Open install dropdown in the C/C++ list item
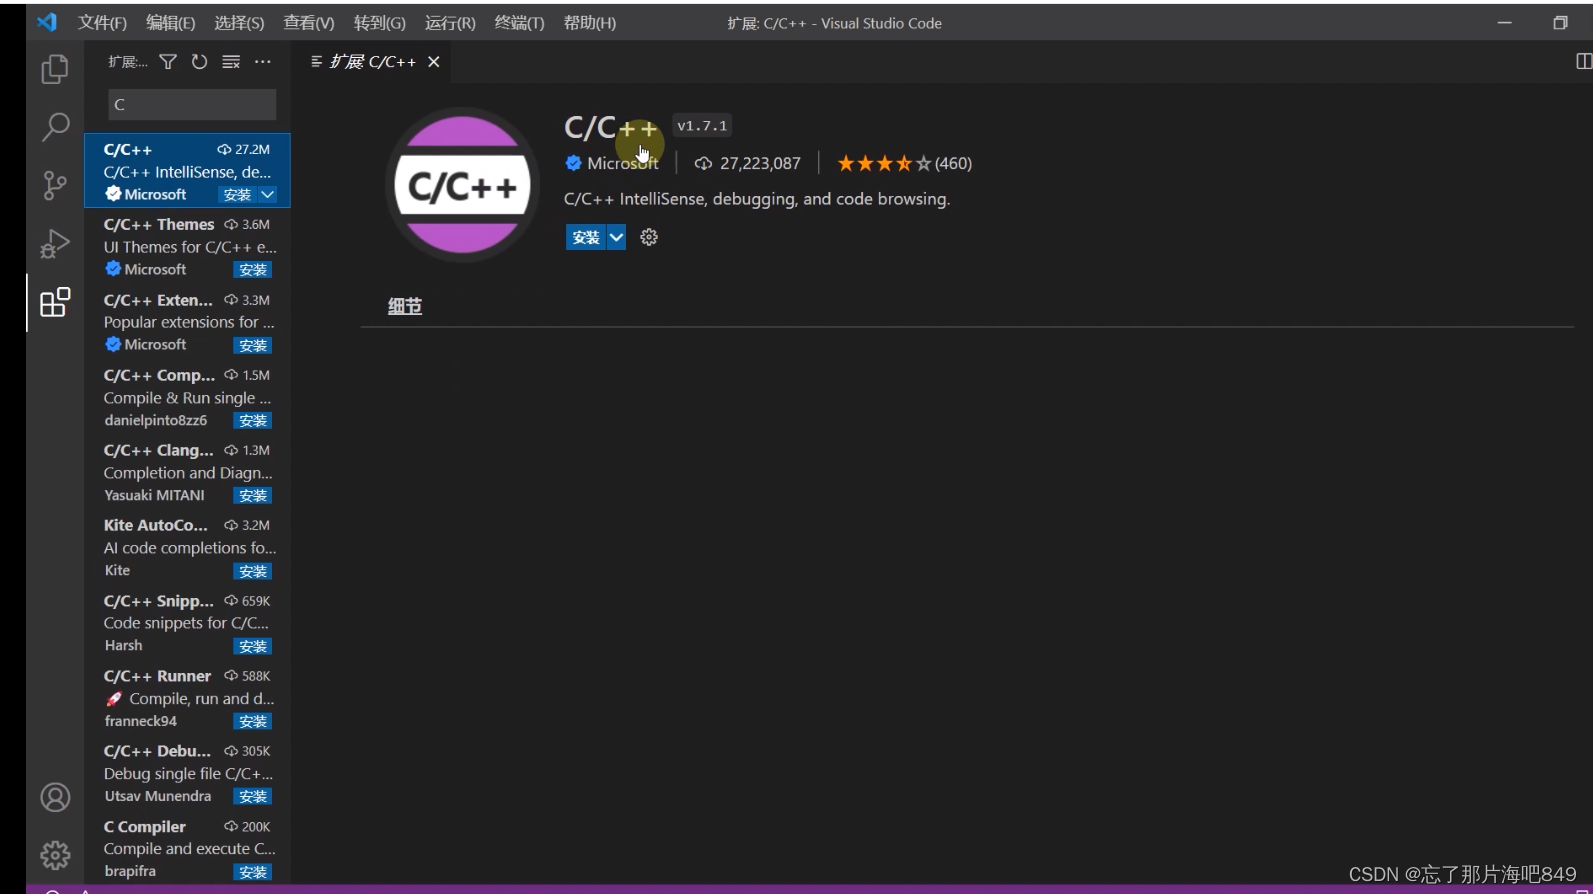 (x=267, y=195)
